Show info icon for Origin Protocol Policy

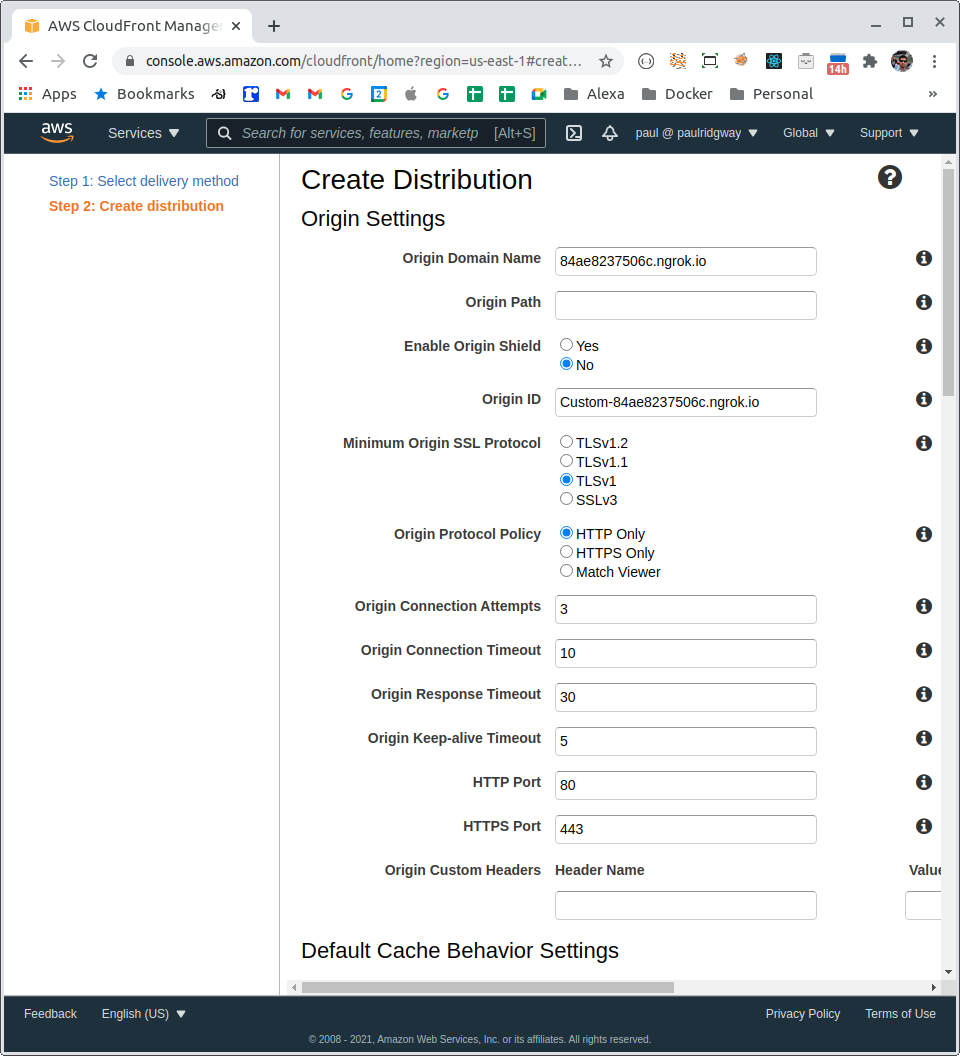924,534
